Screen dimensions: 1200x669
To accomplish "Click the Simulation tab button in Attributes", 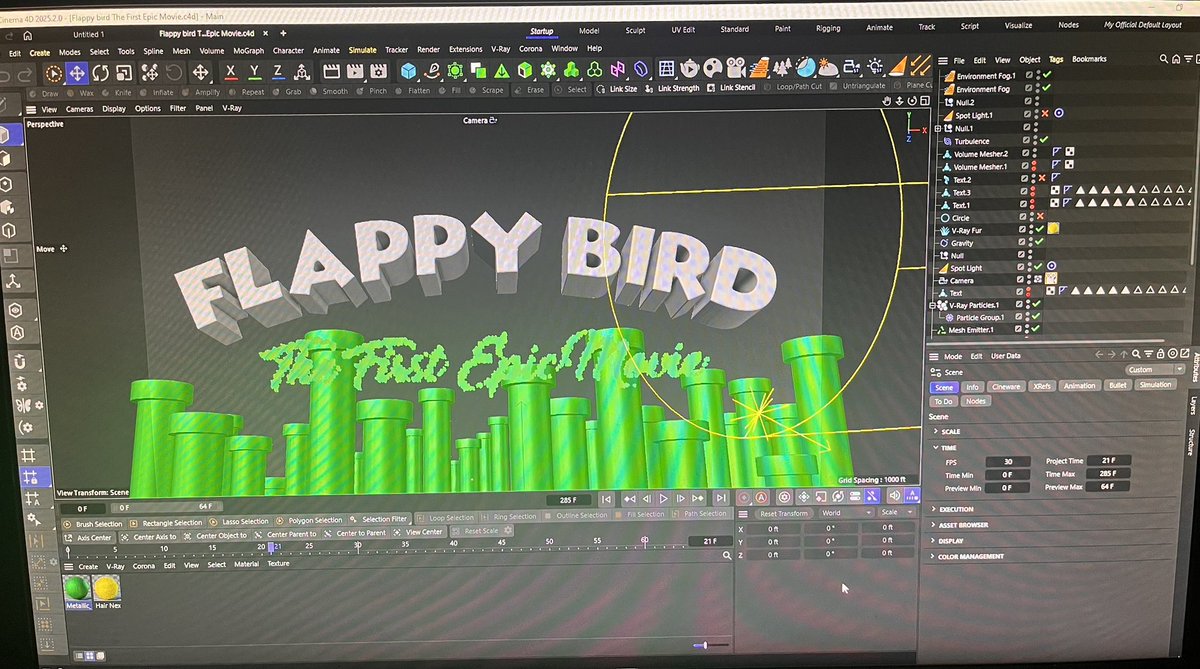I will click(1156, 385).
